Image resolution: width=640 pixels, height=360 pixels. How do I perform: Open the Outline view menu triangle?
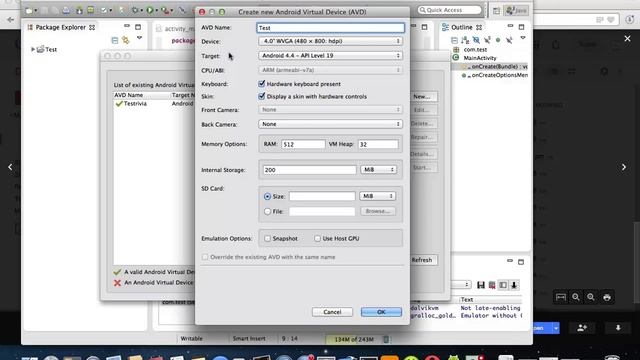point(523,38)
